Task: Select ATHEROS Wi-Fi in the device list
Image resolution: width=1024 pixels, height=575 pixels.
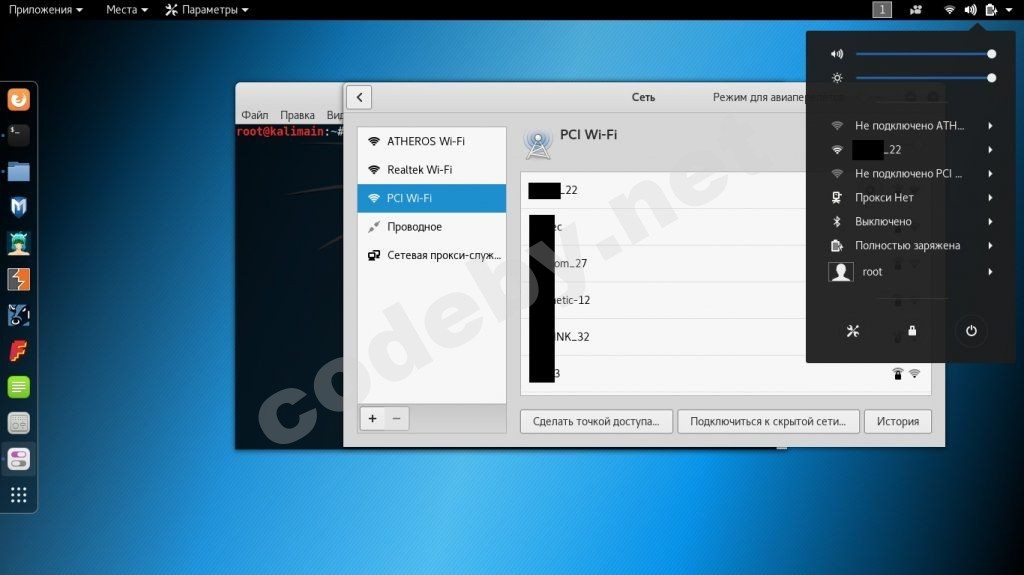Action: [x=432, y=141]
